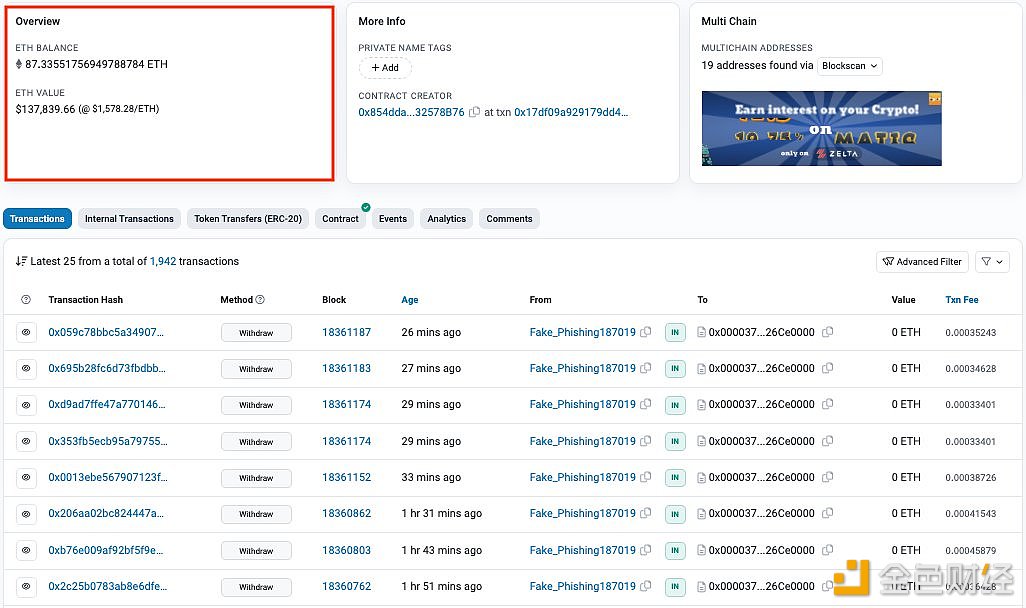Preview details via eye icon for 0x206aa02bc824447a
The height and width of the screenshot is (608, 1026).
pos(26,514)
